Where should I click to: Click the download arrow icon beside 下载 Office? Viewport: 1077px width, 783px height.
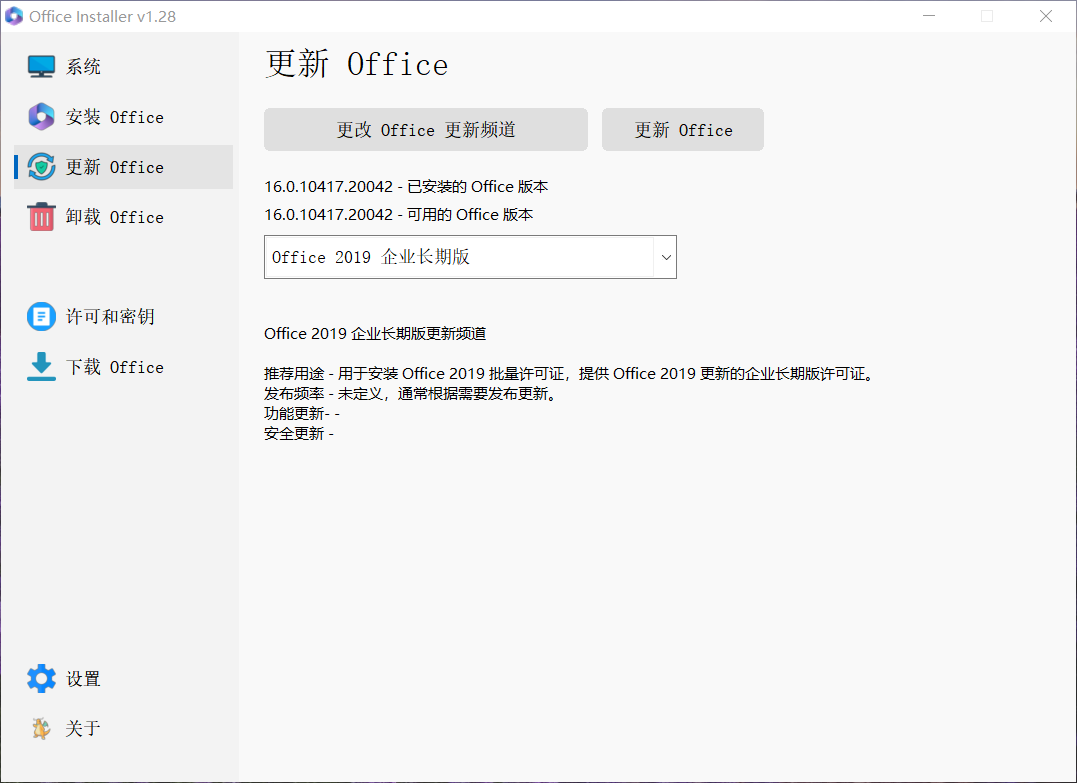click(x=41, y=367)
